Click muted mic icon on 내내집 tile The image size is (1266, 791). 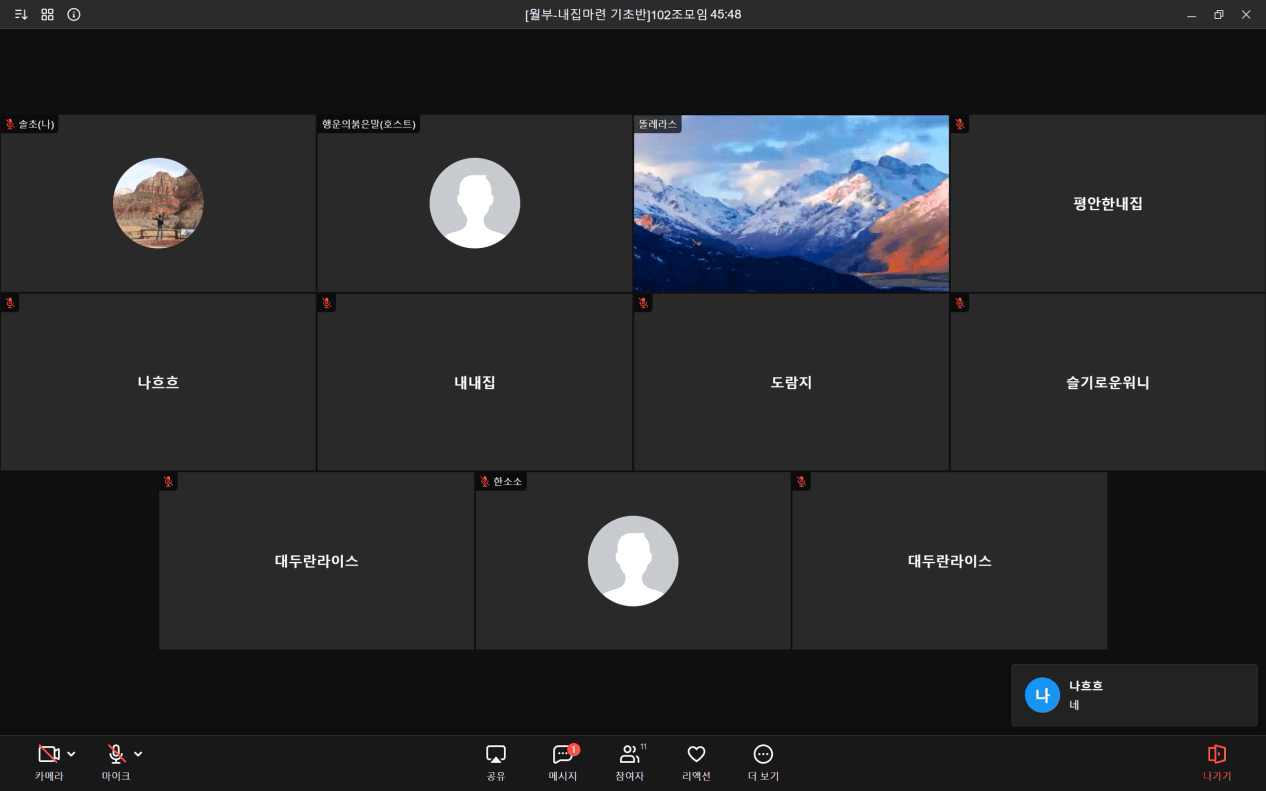327,303
